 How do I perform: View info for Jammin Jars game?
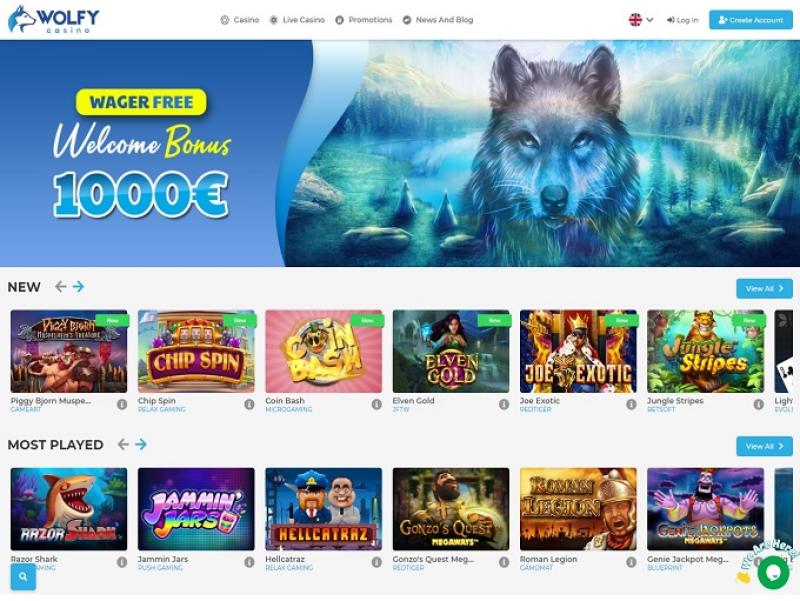(x=249, y=562)
